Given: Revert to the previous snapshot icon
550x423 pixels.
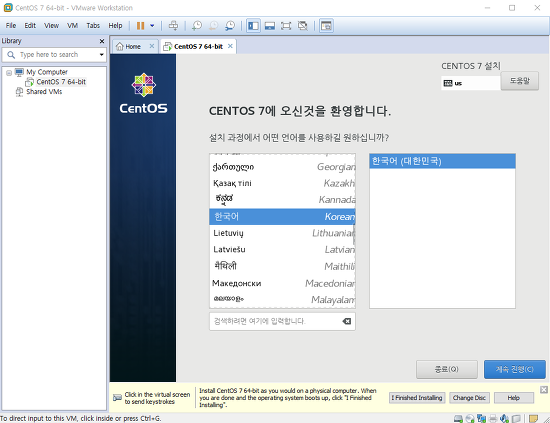Looking at the screenshot, I should tap(213, 26).
